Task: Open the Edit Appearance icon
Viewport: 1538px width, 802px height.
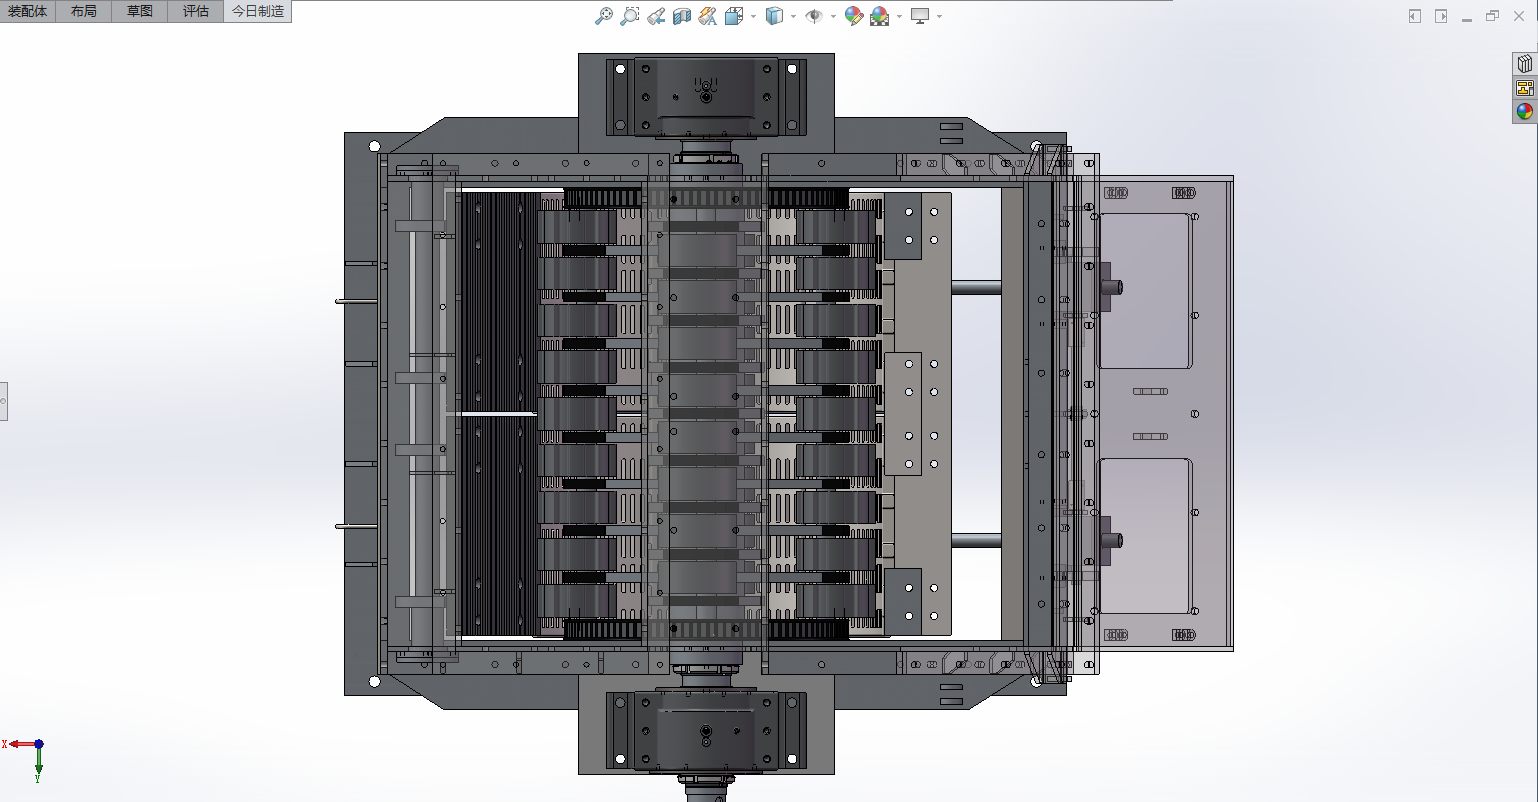Action: (853, 16)
